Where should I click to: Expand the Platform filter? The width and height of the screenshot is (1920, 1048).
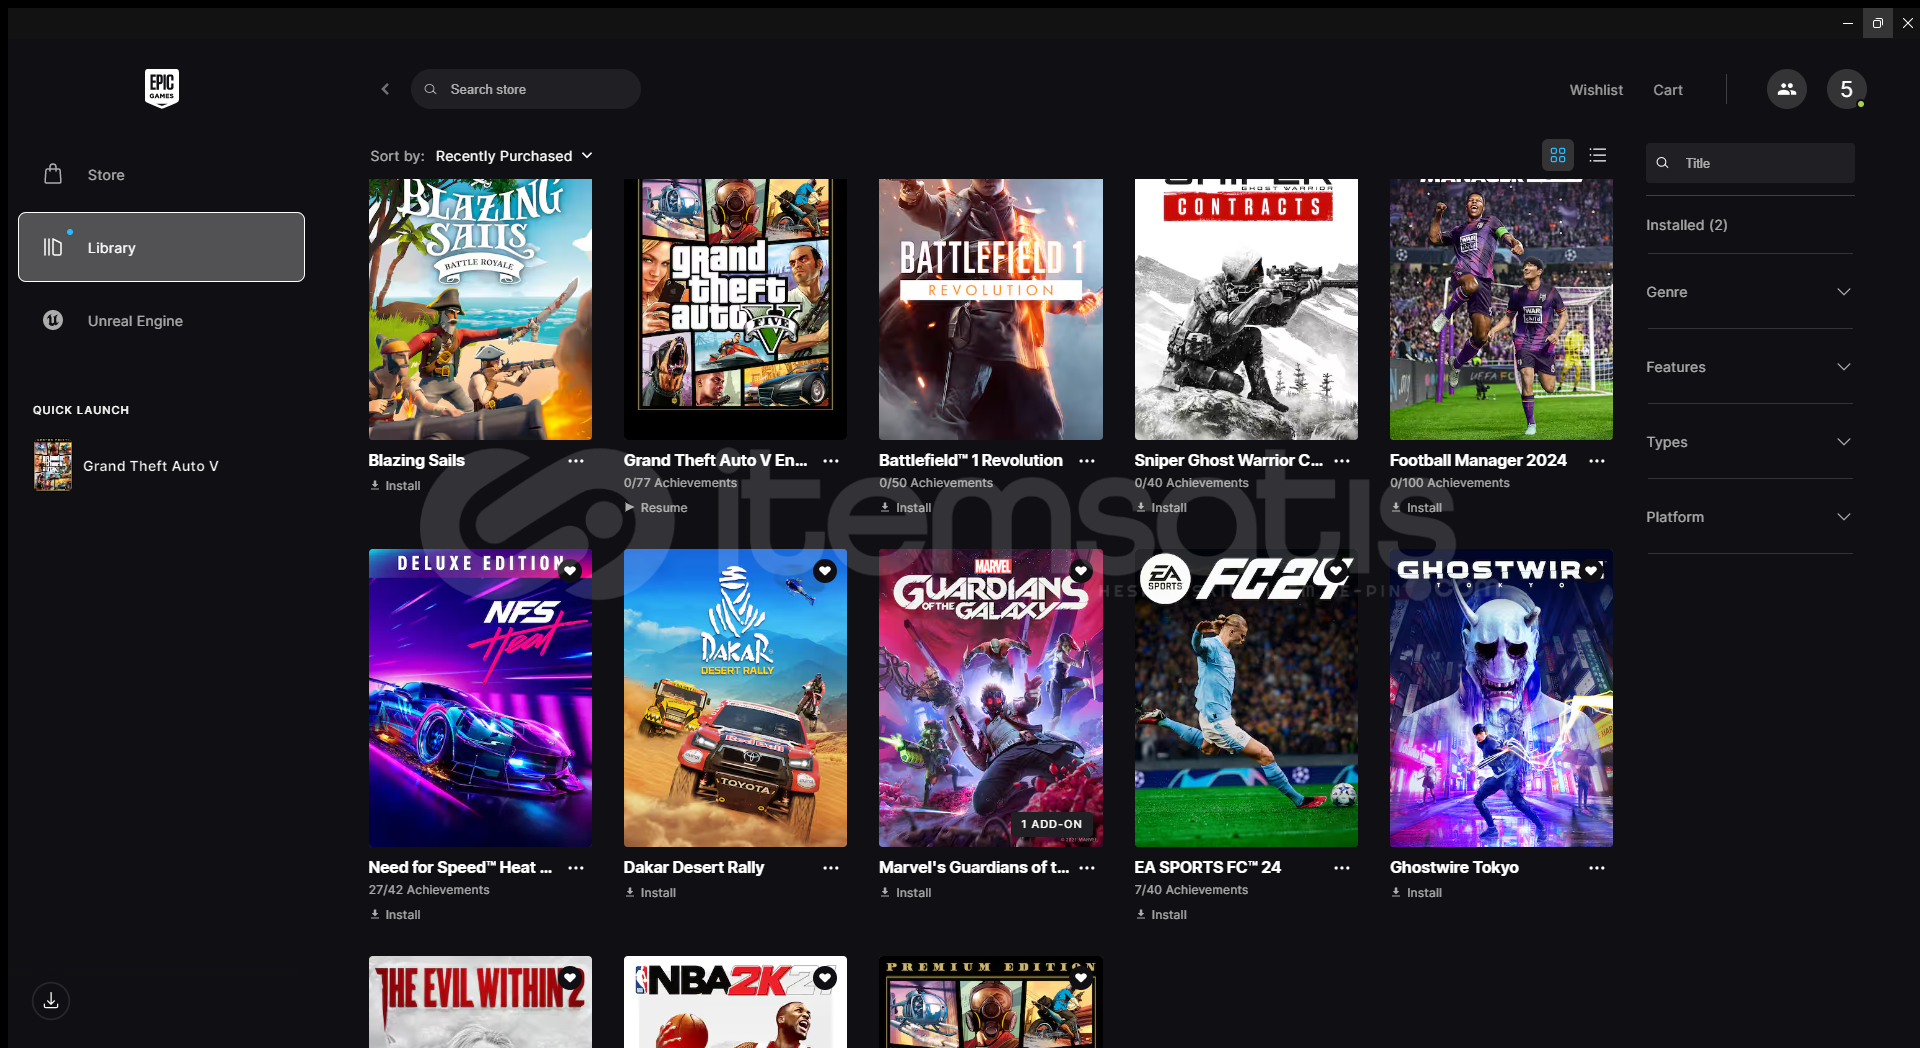1749,517
